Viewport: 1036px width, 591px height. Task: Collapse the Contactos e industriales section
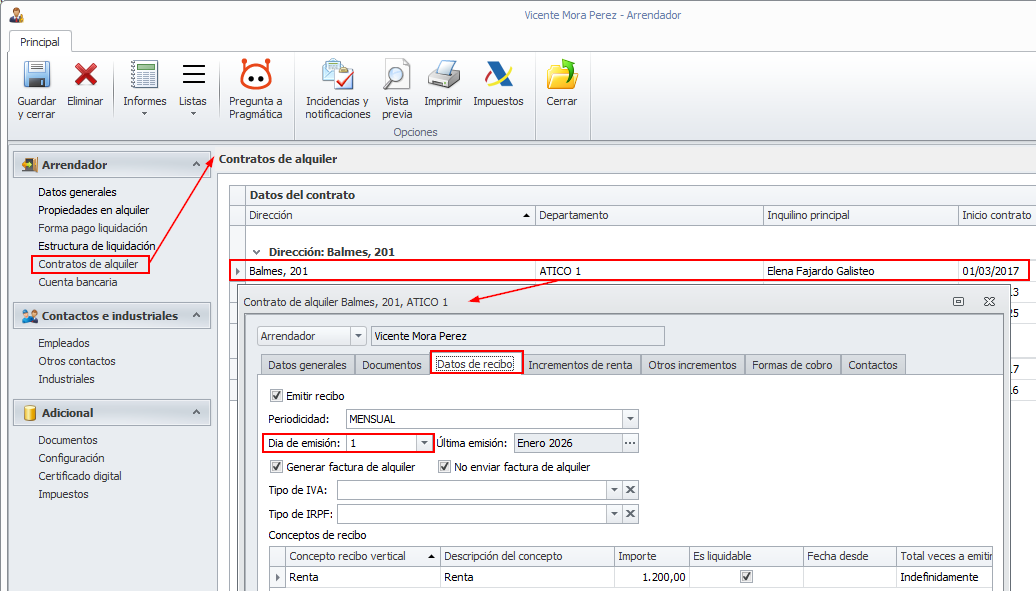click(x=196, y=315)
